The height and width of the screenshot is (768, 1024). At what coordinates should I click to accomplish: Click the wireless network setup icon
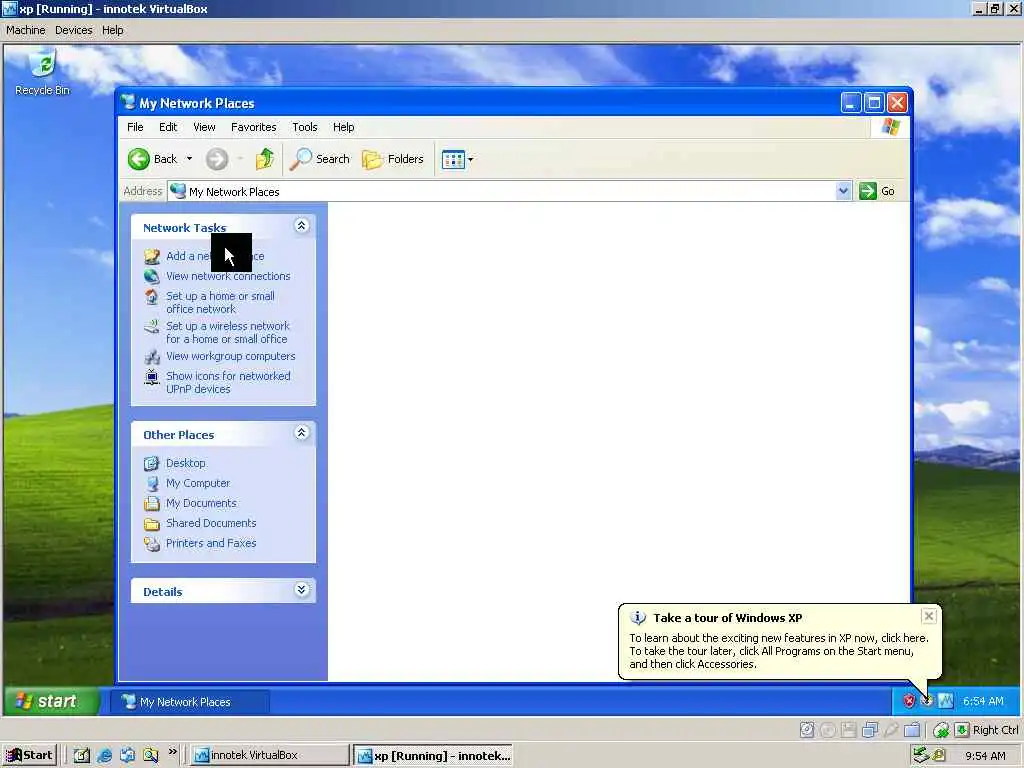click(x=152, y=327)
